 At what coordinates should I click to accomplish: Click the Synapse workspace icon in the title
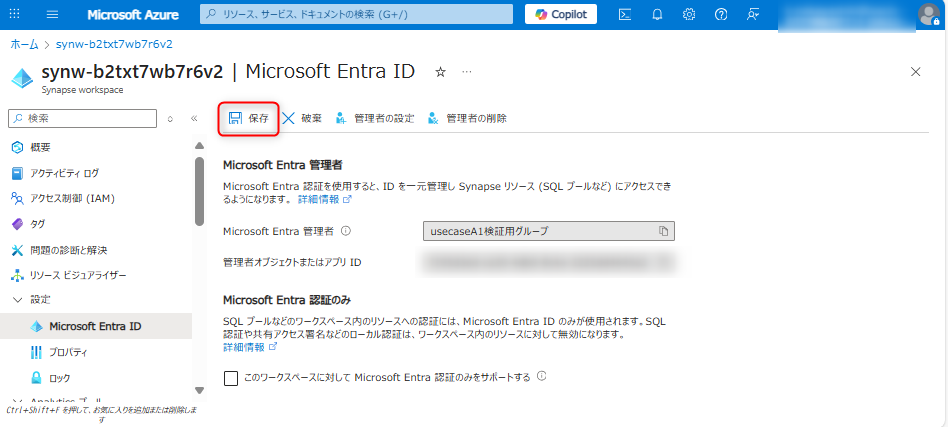[24, 79]
